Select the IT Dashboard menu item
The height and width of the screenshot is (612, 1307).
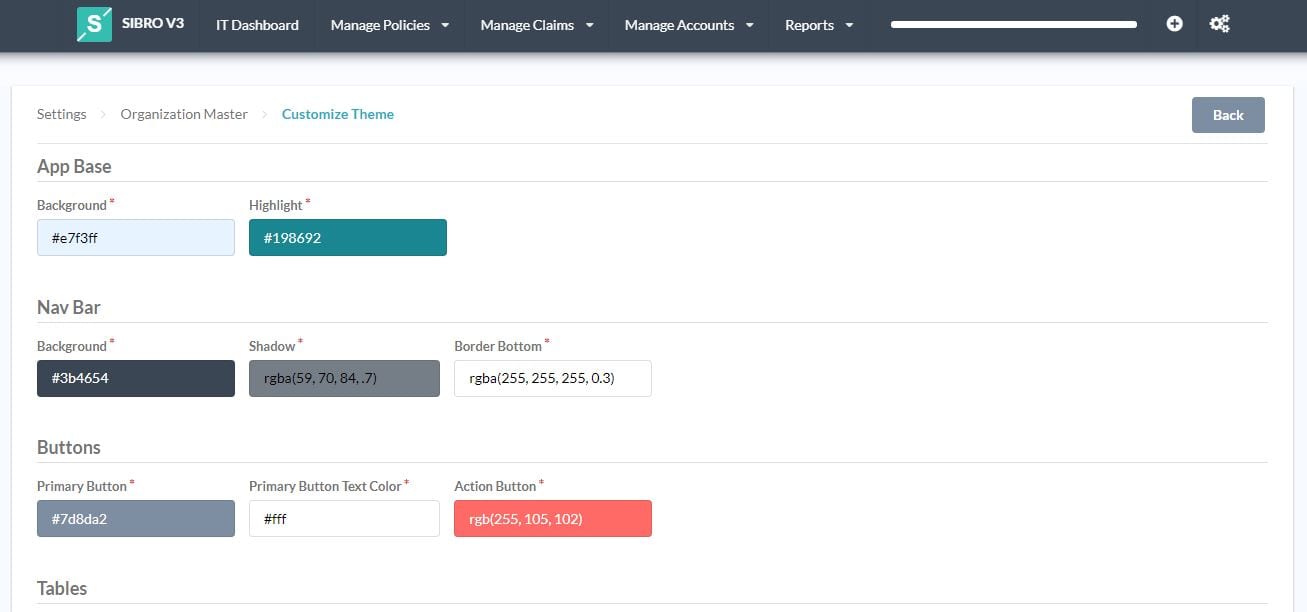256,25
